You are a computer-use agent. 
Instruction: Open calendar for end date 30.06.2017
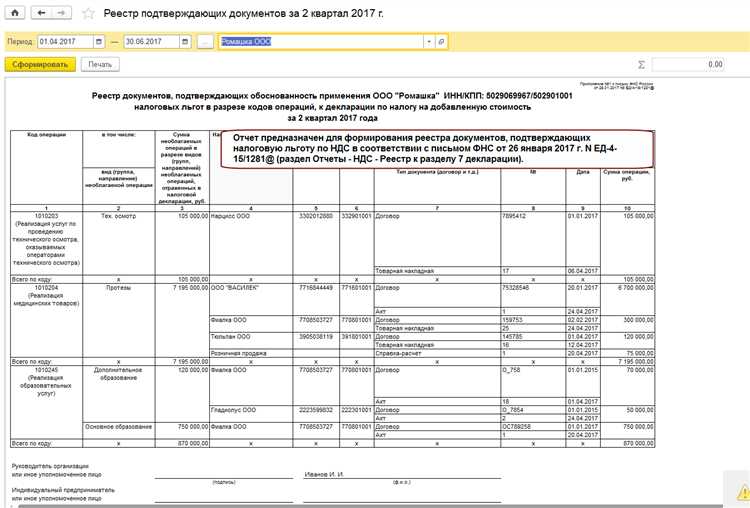185,42
